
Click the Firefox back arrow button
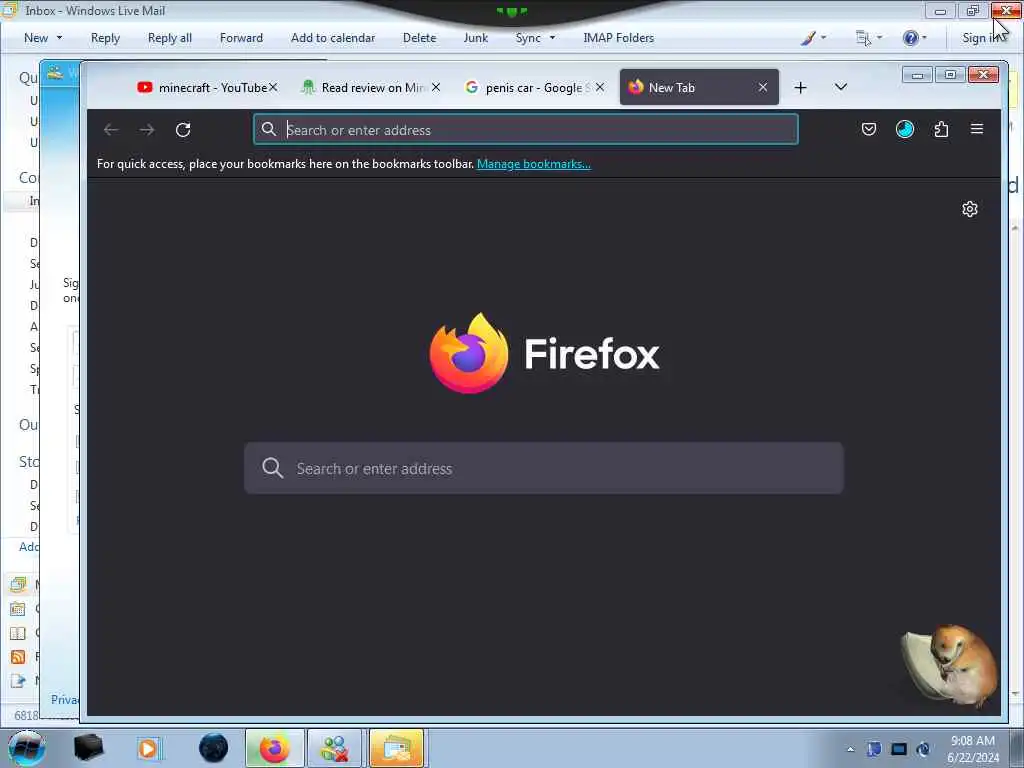[111, 130]
